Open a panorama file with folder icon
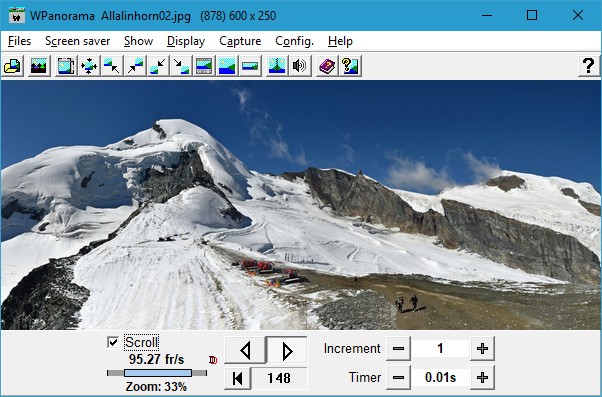Viewport: 602px width, 397px height. coord(12,66)
